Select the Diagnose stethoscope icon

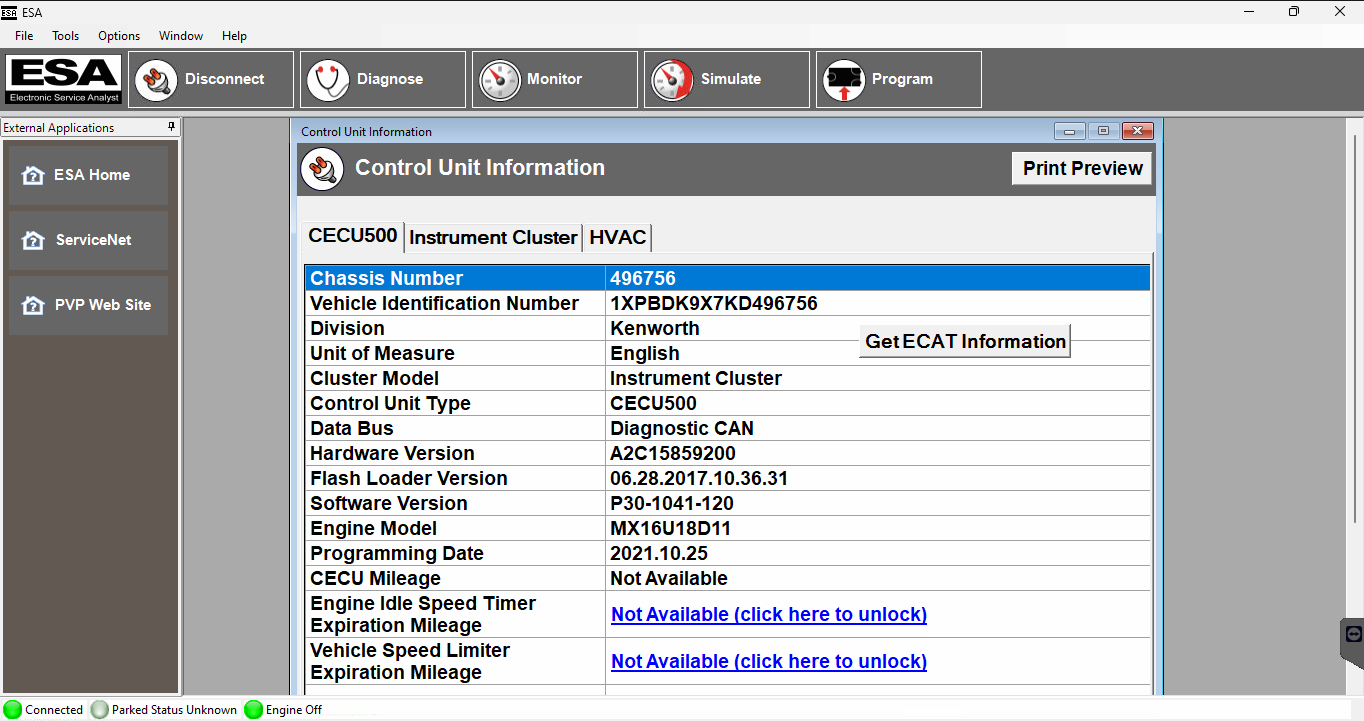click(328, 79)
